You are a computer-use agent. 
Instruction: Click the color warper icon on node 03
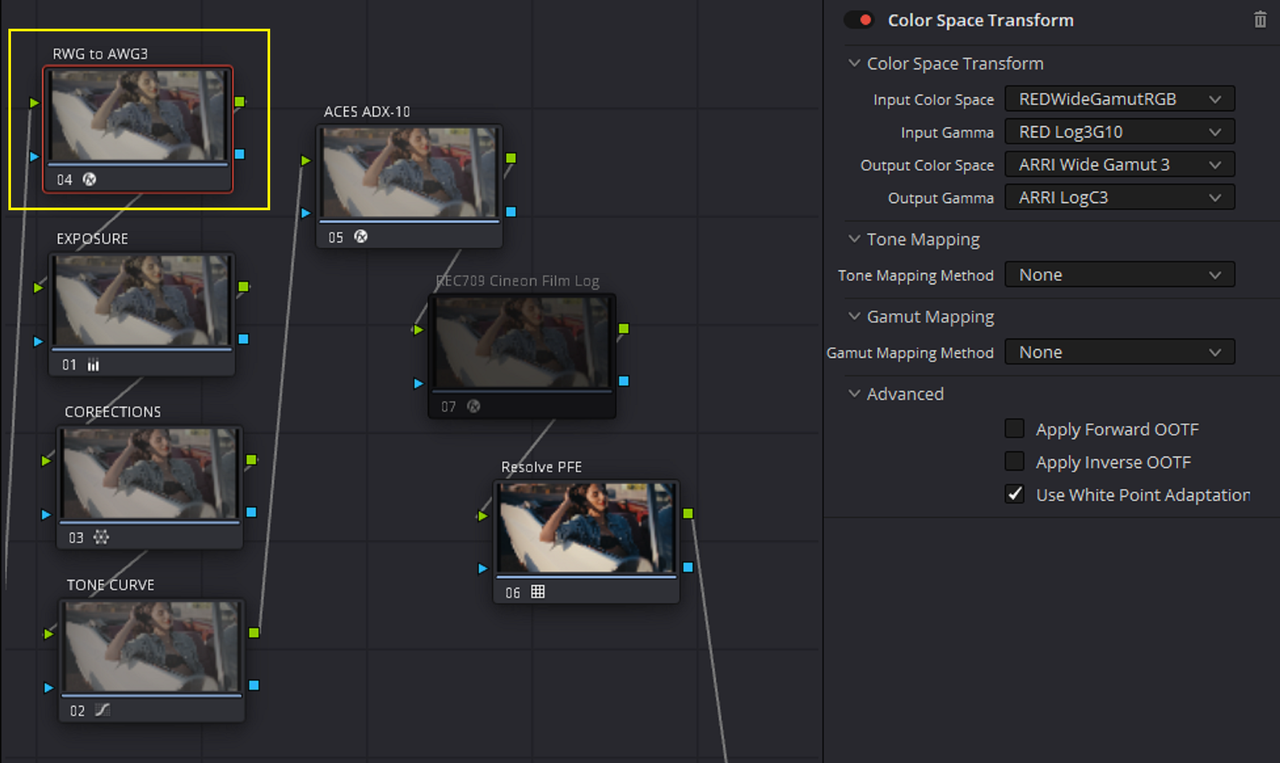pos(101,537)
